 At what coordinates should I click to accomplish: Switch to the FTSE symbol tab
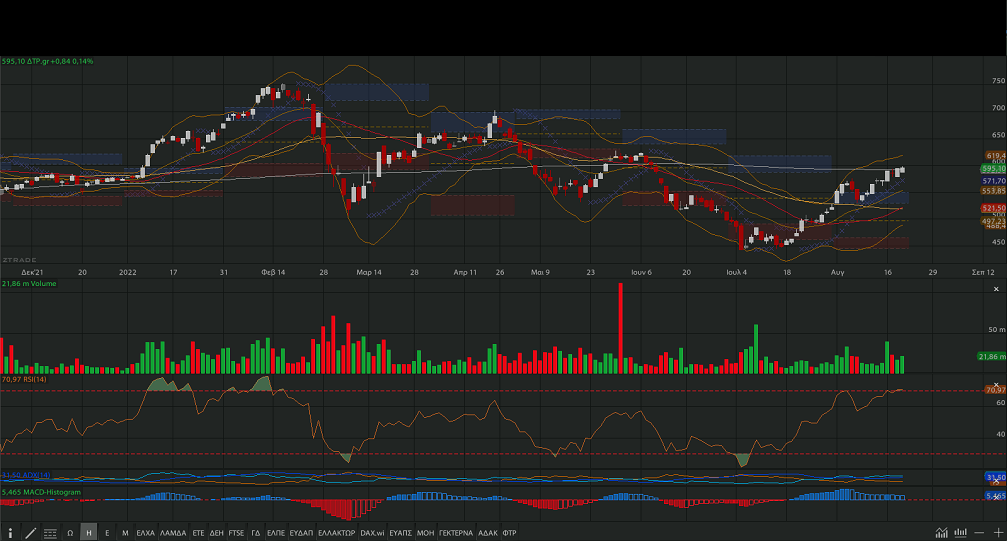coord(236,533)
